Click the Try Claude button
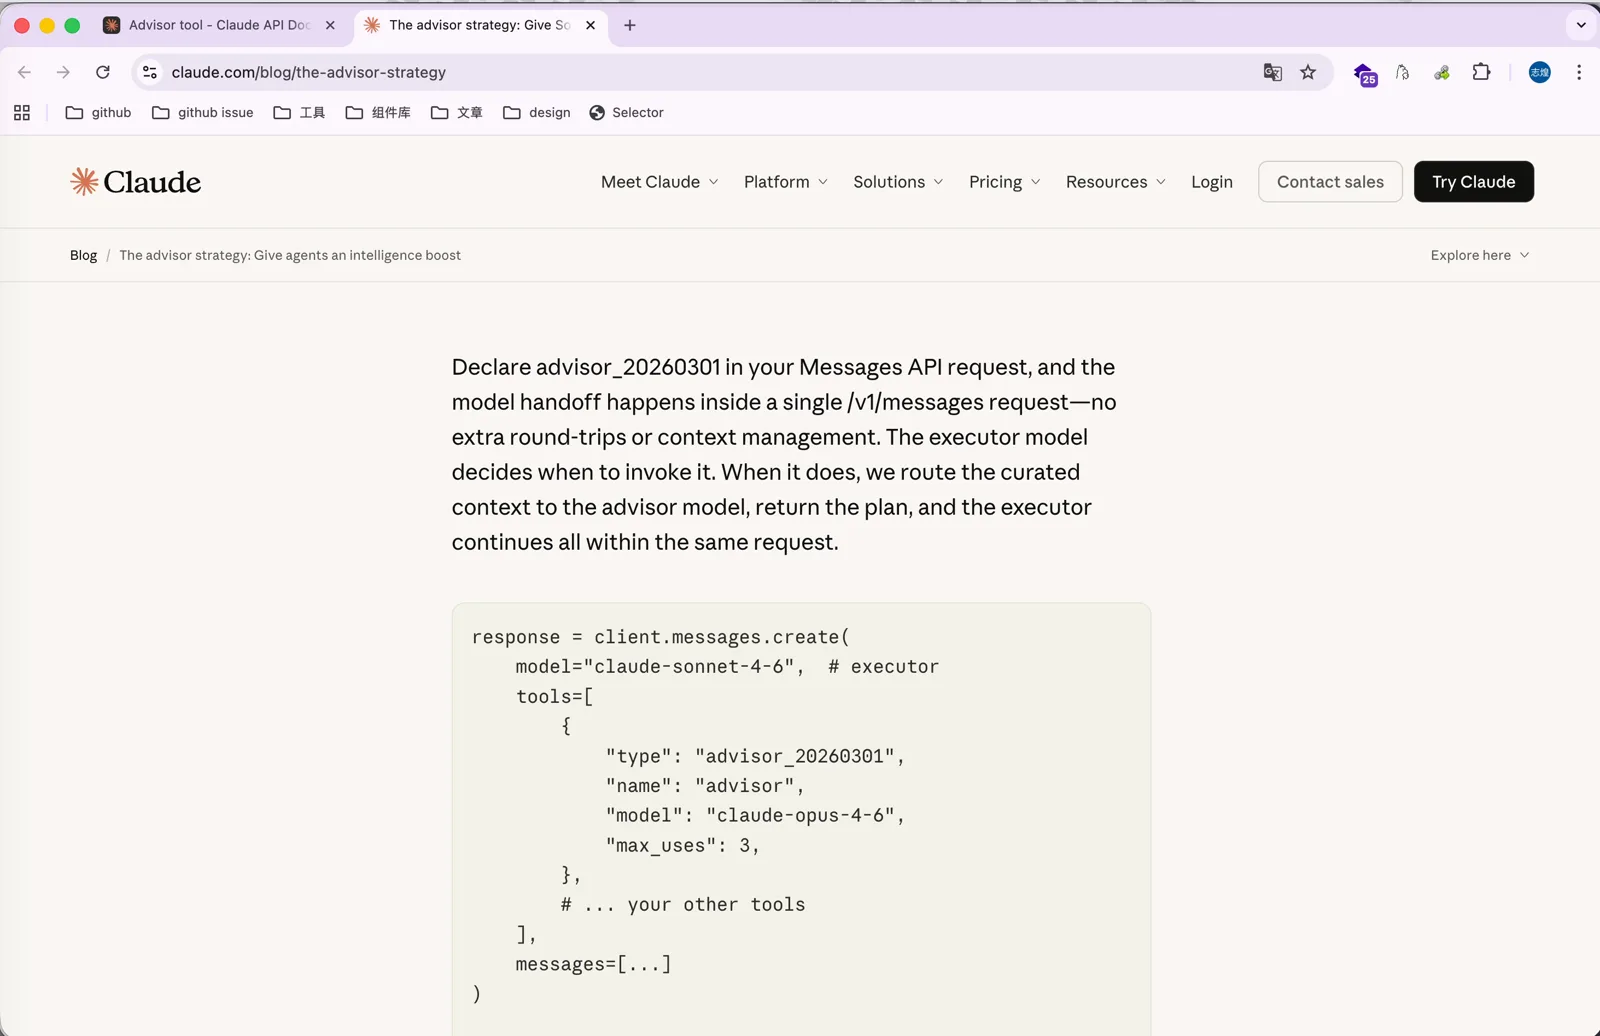Screen dimensions: 1600x1036 pyautogui.click(x=1473, y=182)
